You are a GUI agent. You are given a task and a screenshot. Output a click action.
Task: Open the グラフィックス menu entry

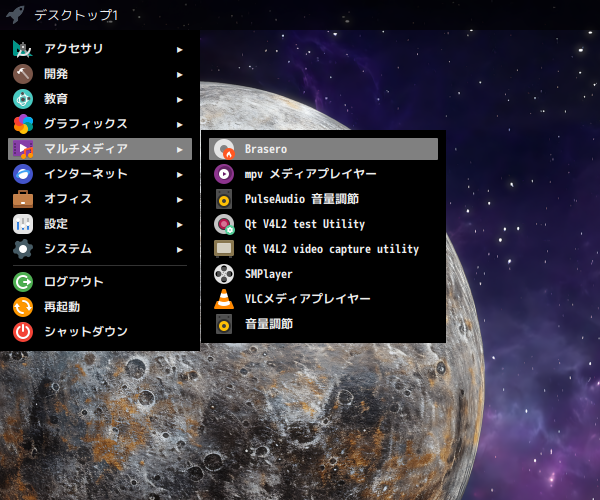pyautogui.click(x=100, y=124)
